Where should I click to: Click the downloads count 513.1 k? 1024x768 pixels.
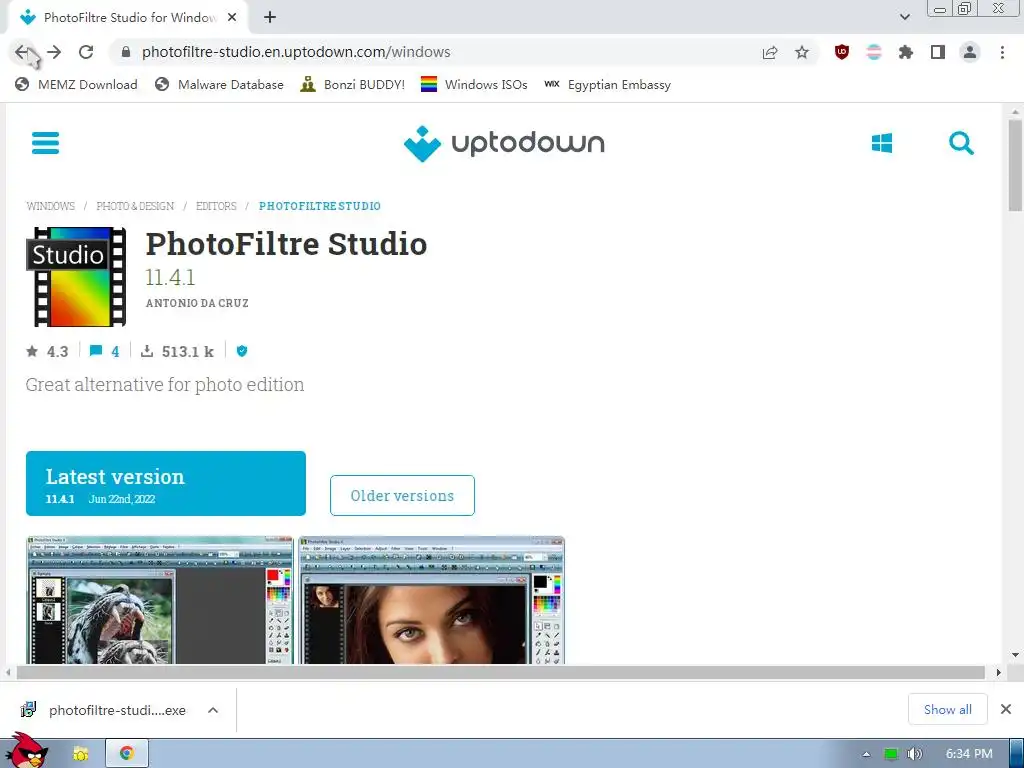click(177, 351)
